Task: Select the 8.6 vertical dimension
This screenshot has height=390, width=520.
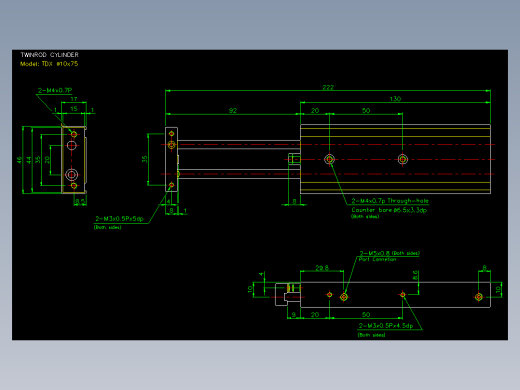Action: click(x=415, y=275)
